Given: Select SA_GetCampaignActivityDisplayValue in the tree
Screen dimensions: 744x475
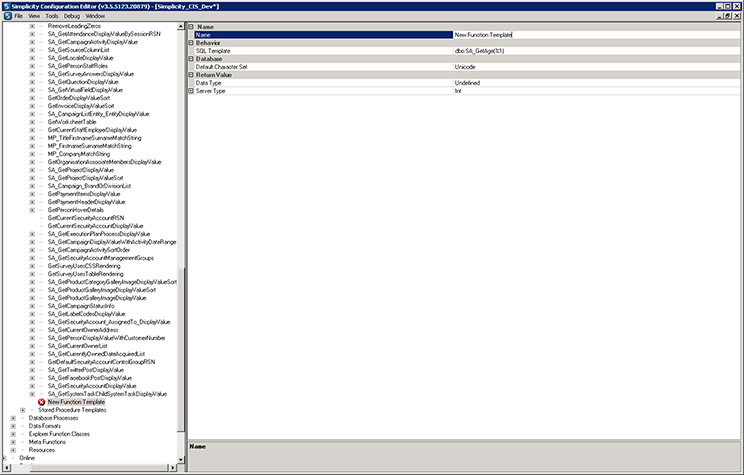Looking at the screenshot, I should tap(93, 42).
